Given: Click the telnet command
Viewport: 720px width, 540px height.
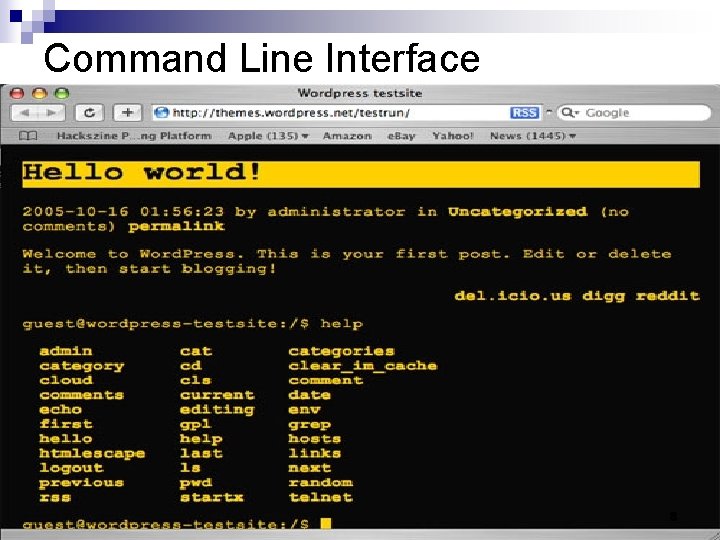Looking at the screenshot, I should (x=321, y=497).
